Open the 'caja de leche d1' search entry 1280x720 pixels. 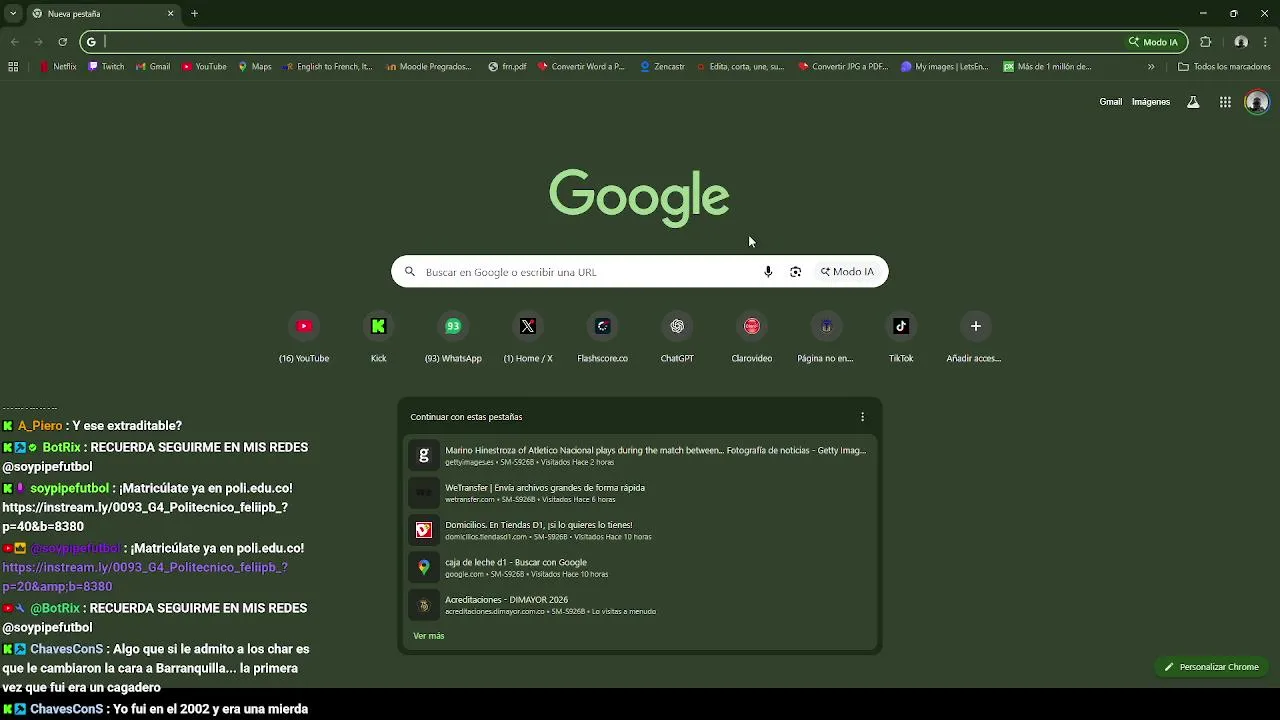640,567
